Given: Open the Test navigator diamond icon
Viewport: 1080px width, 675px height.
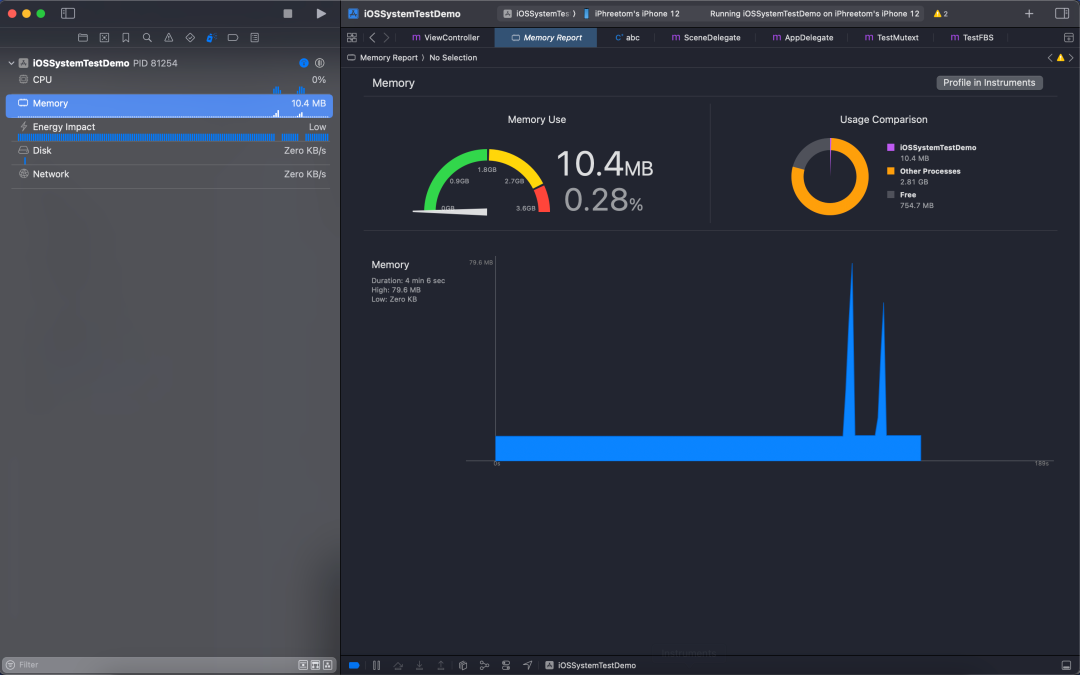Looking at the screenshot, I should (x=190, y=38).
